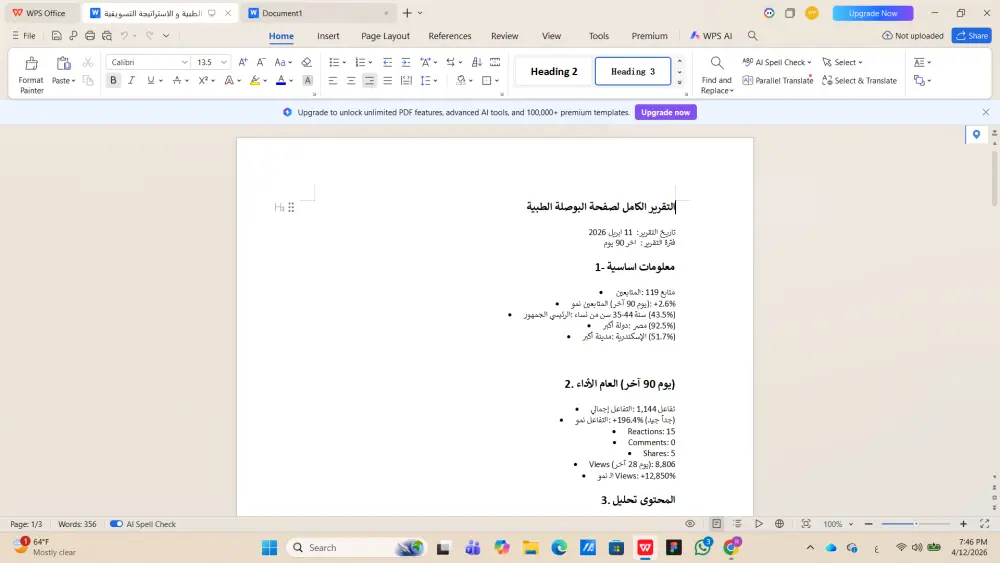The image size is (1000, 563).
Task: Click the Not uploaded cloud status
Action: (913, 36)
